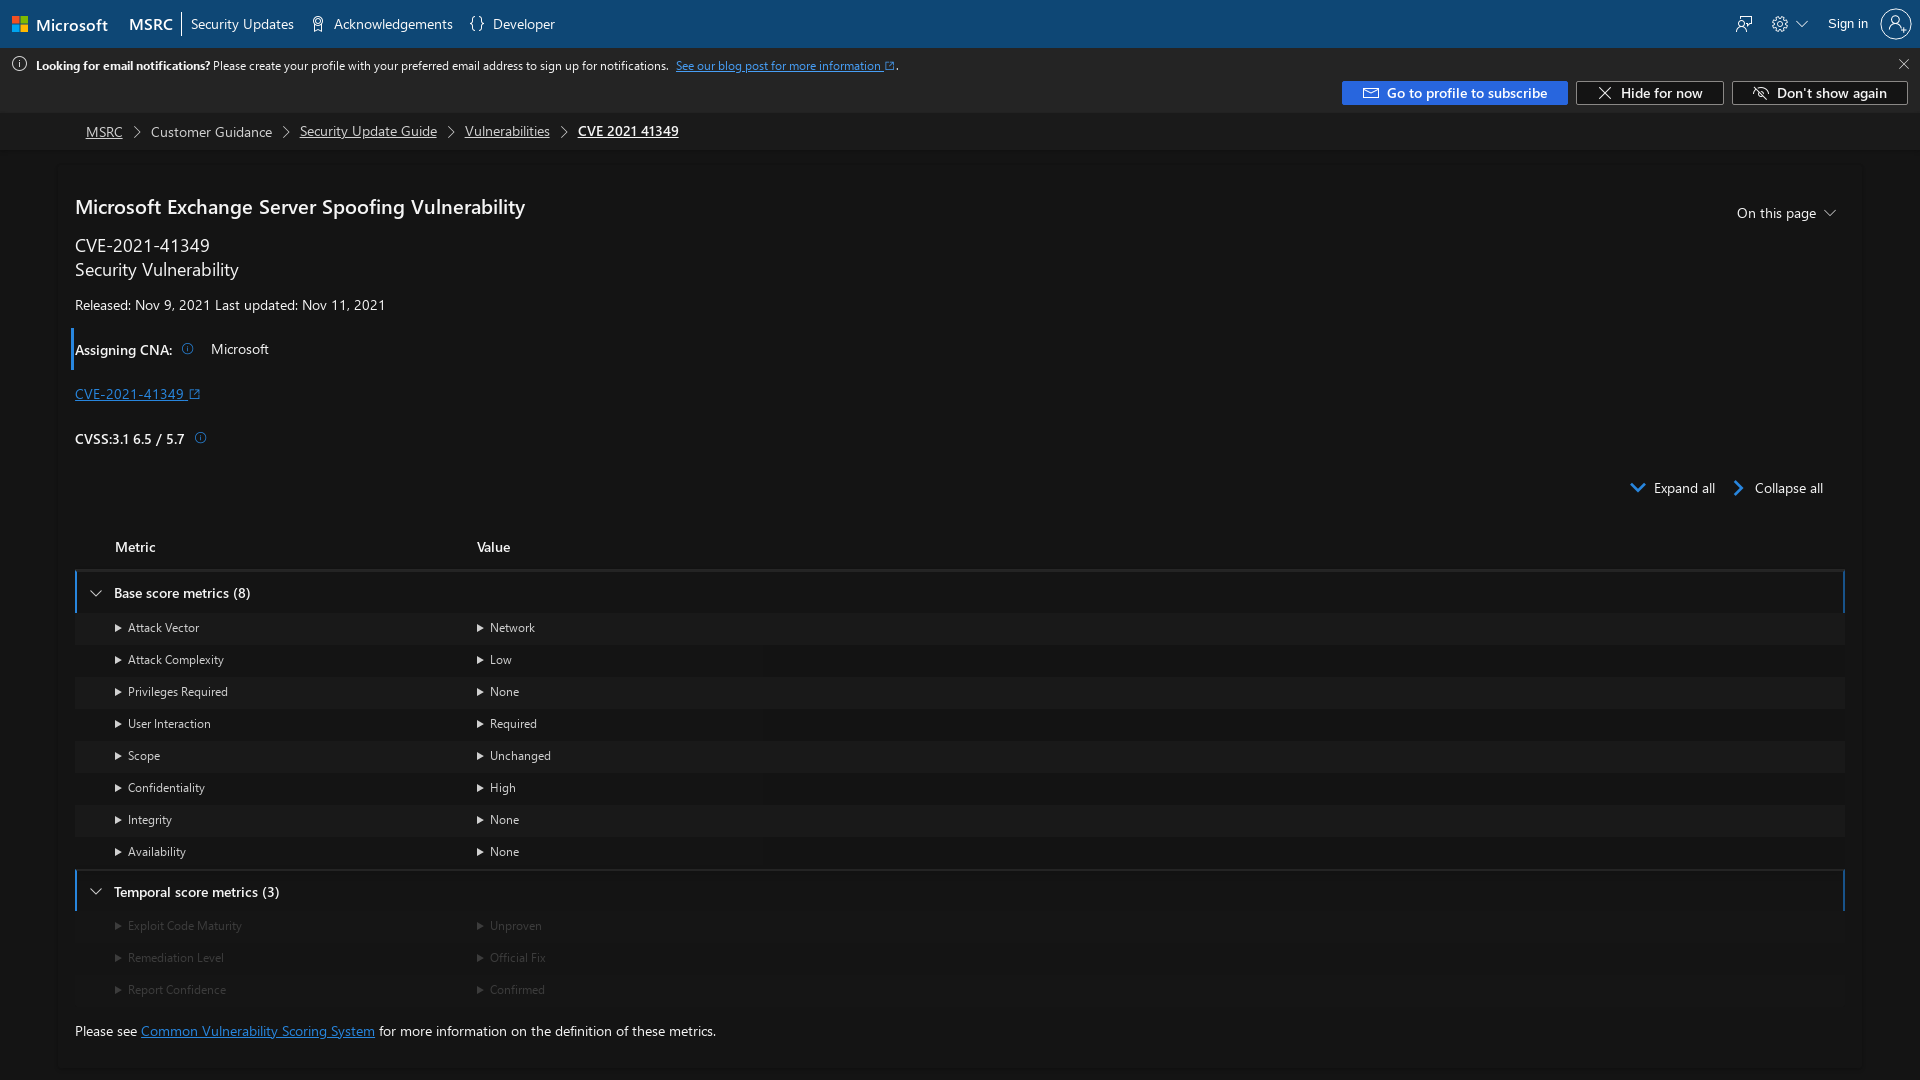Go to MSRC breadcrumb

(104, 132)
